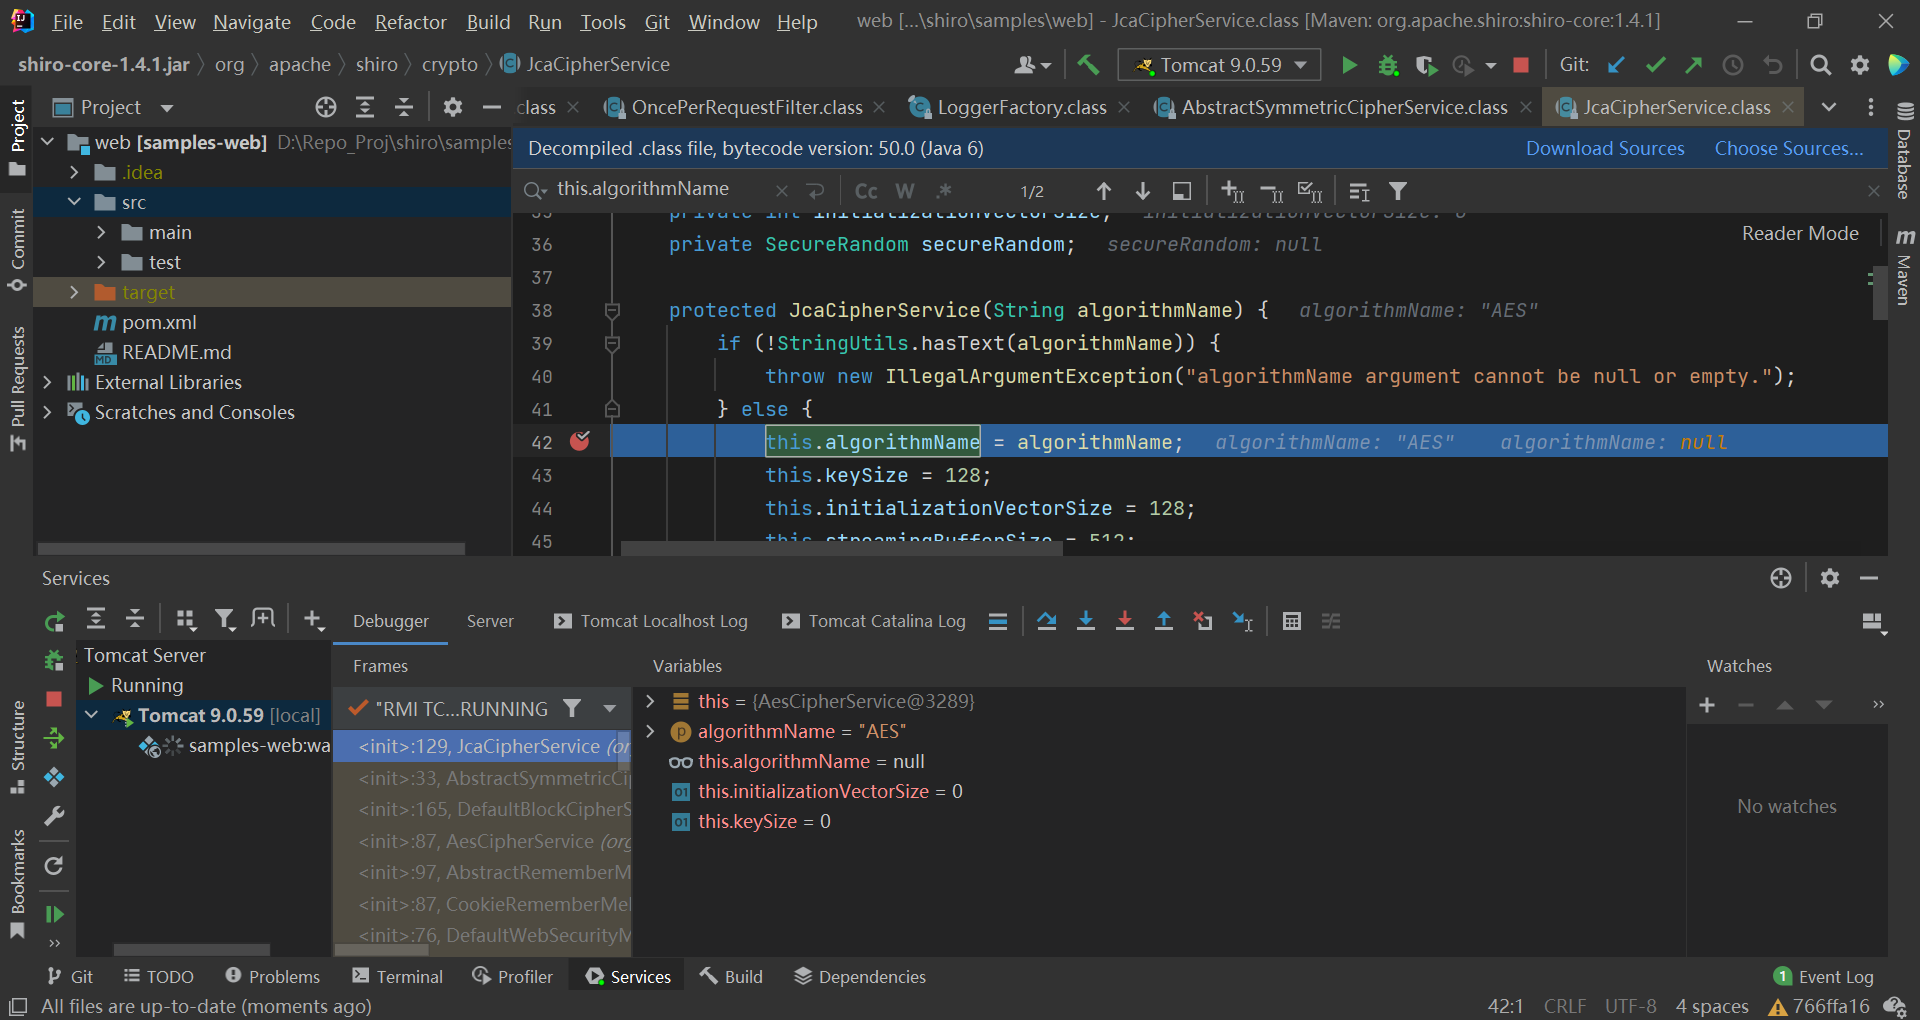The height and width of the screenshot is (1020, 1920).
Task: Step out in debugger toolbar
Action: tap(1164, 621)
